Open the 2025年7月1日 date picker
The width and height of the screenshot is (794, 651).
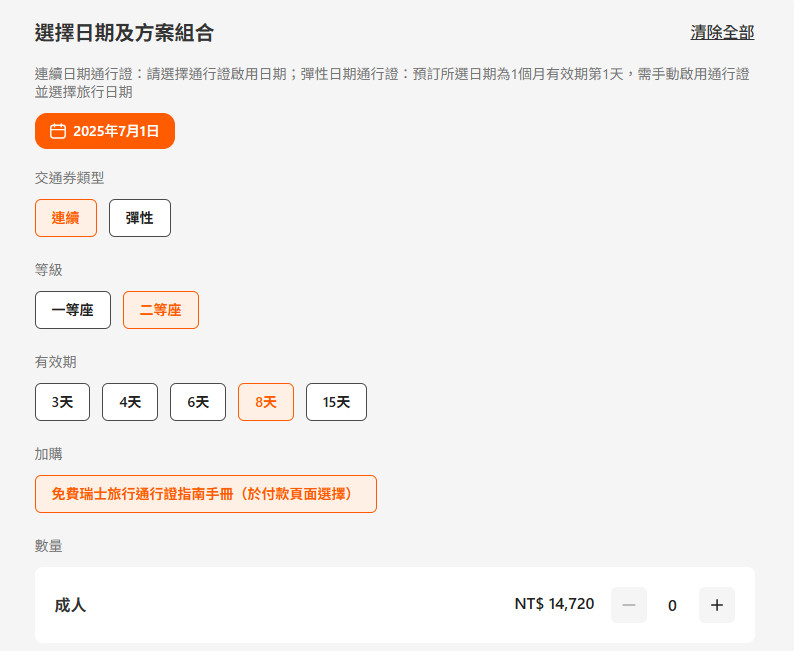(105, 131)
